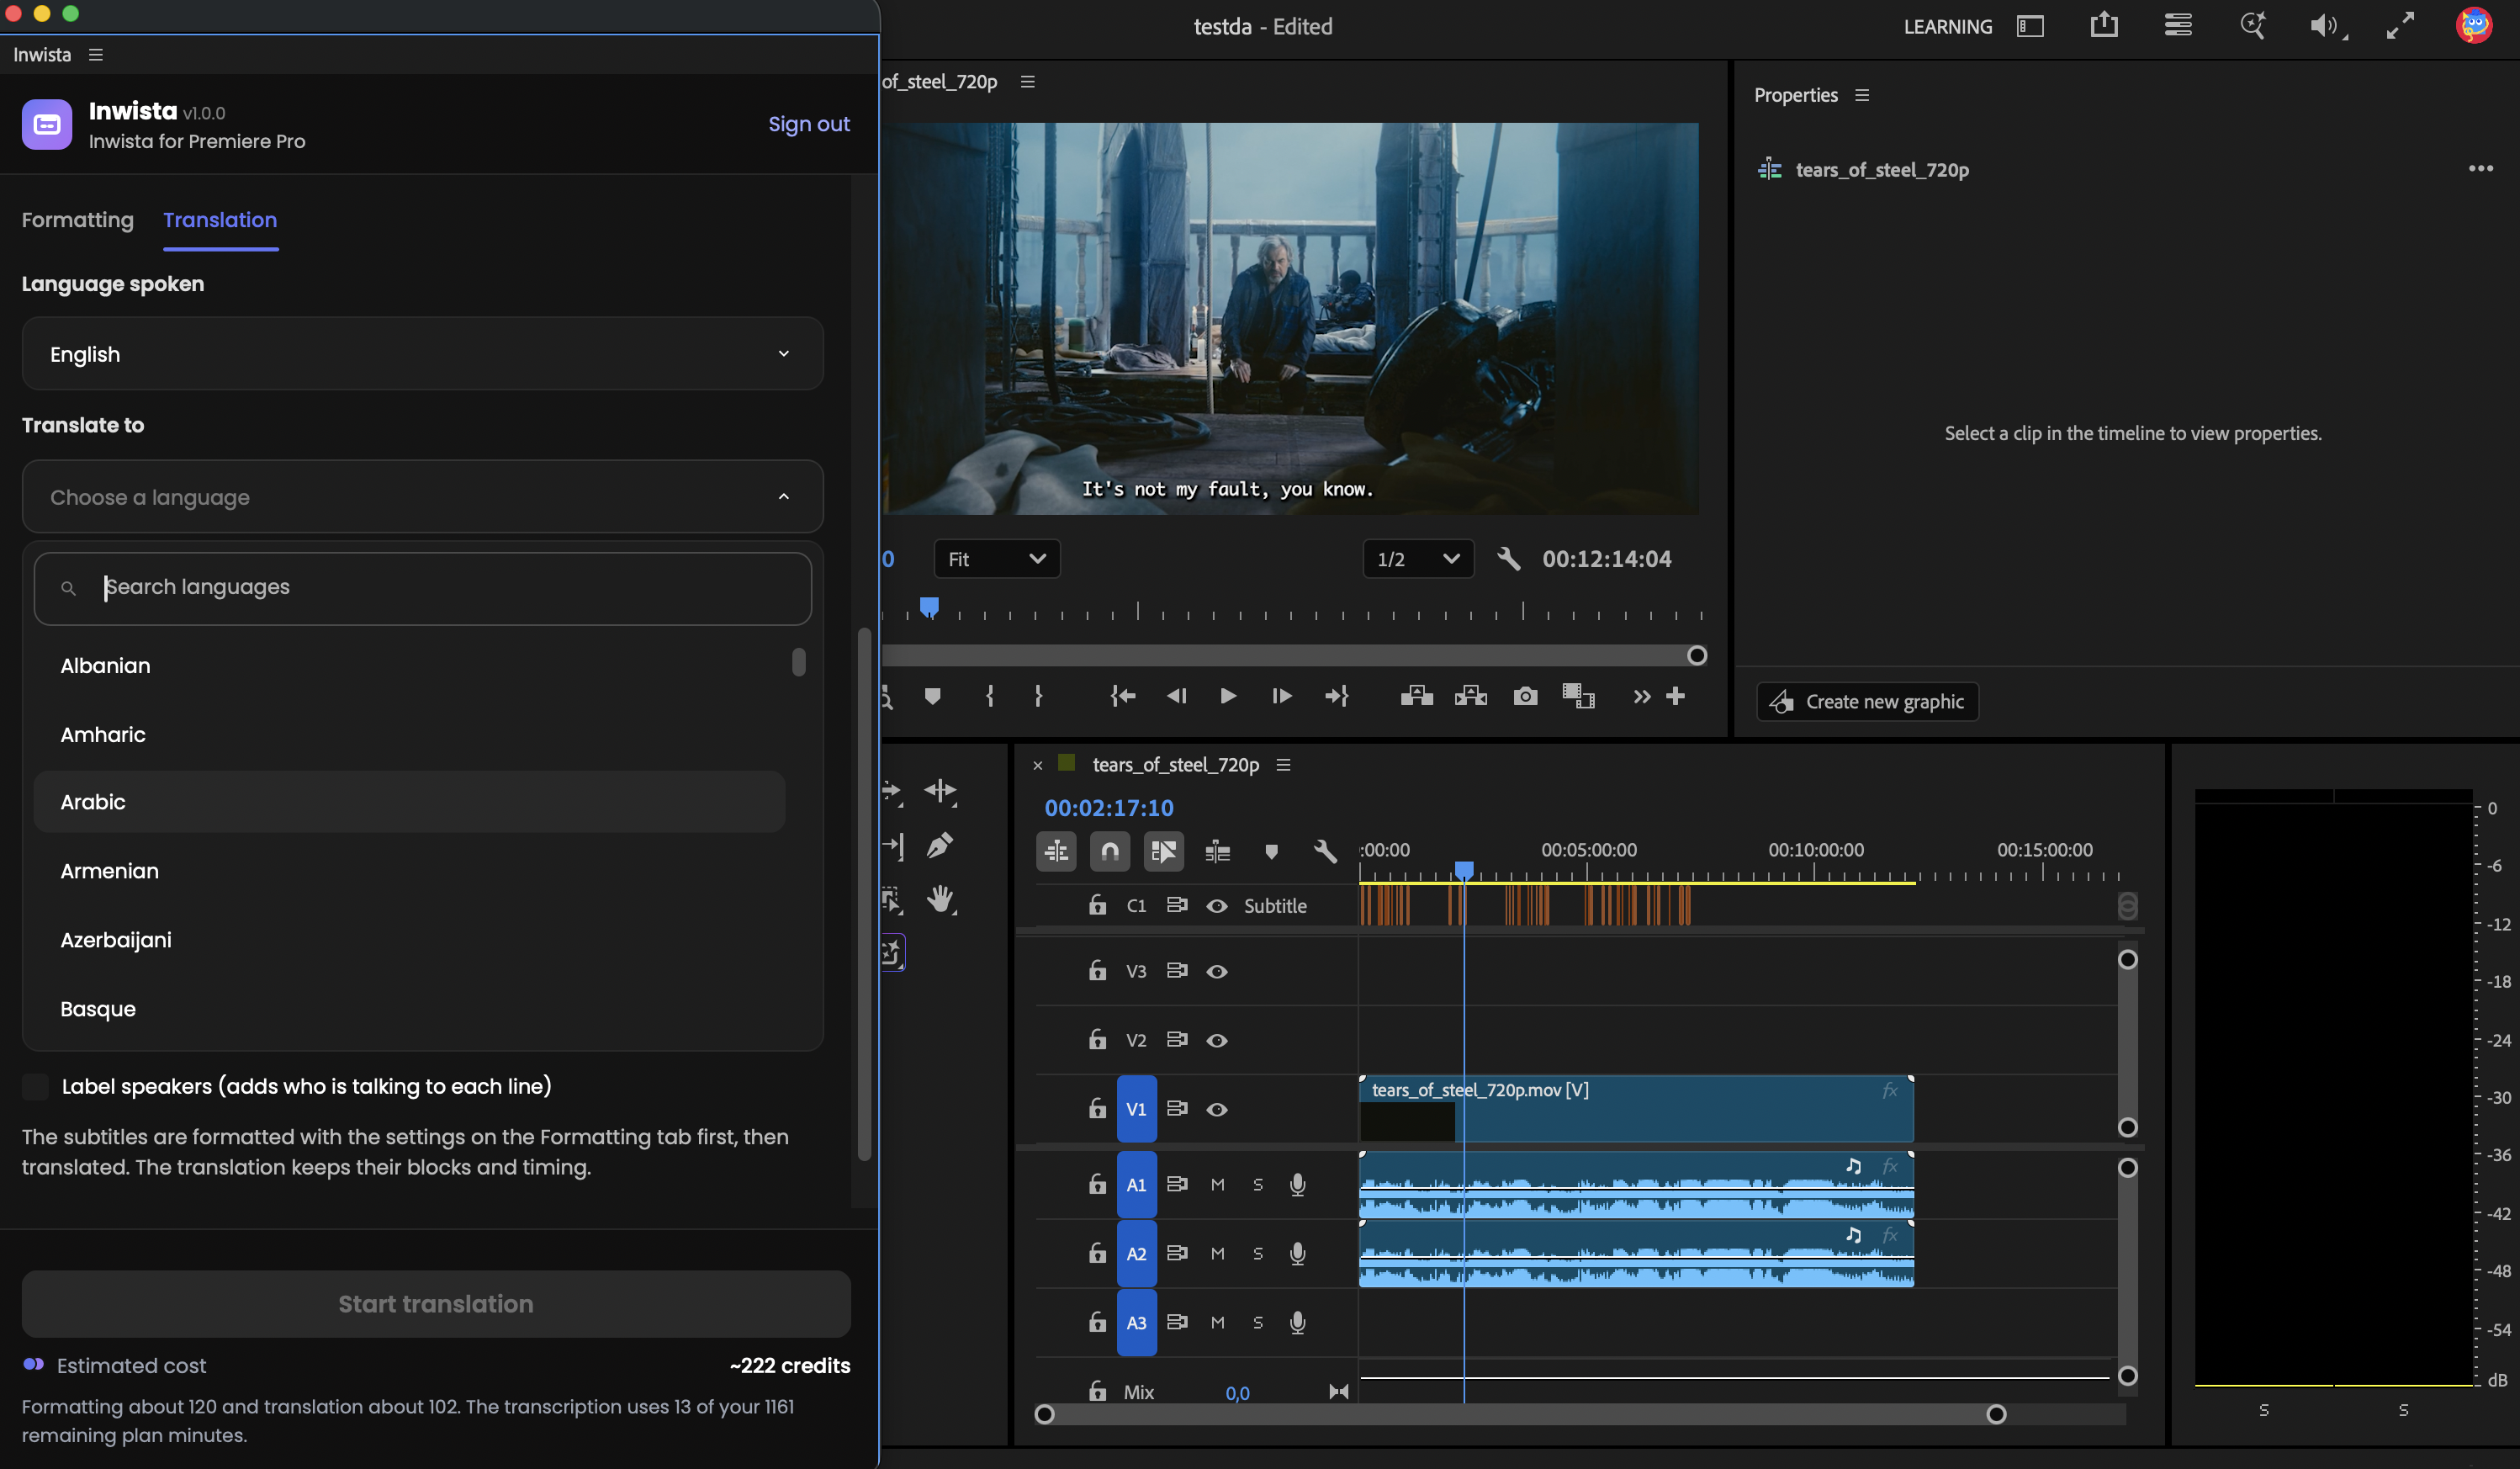Click the LEARNING workspace label
This screenshot has width=2520, height=1469.
click(1947, 27)
